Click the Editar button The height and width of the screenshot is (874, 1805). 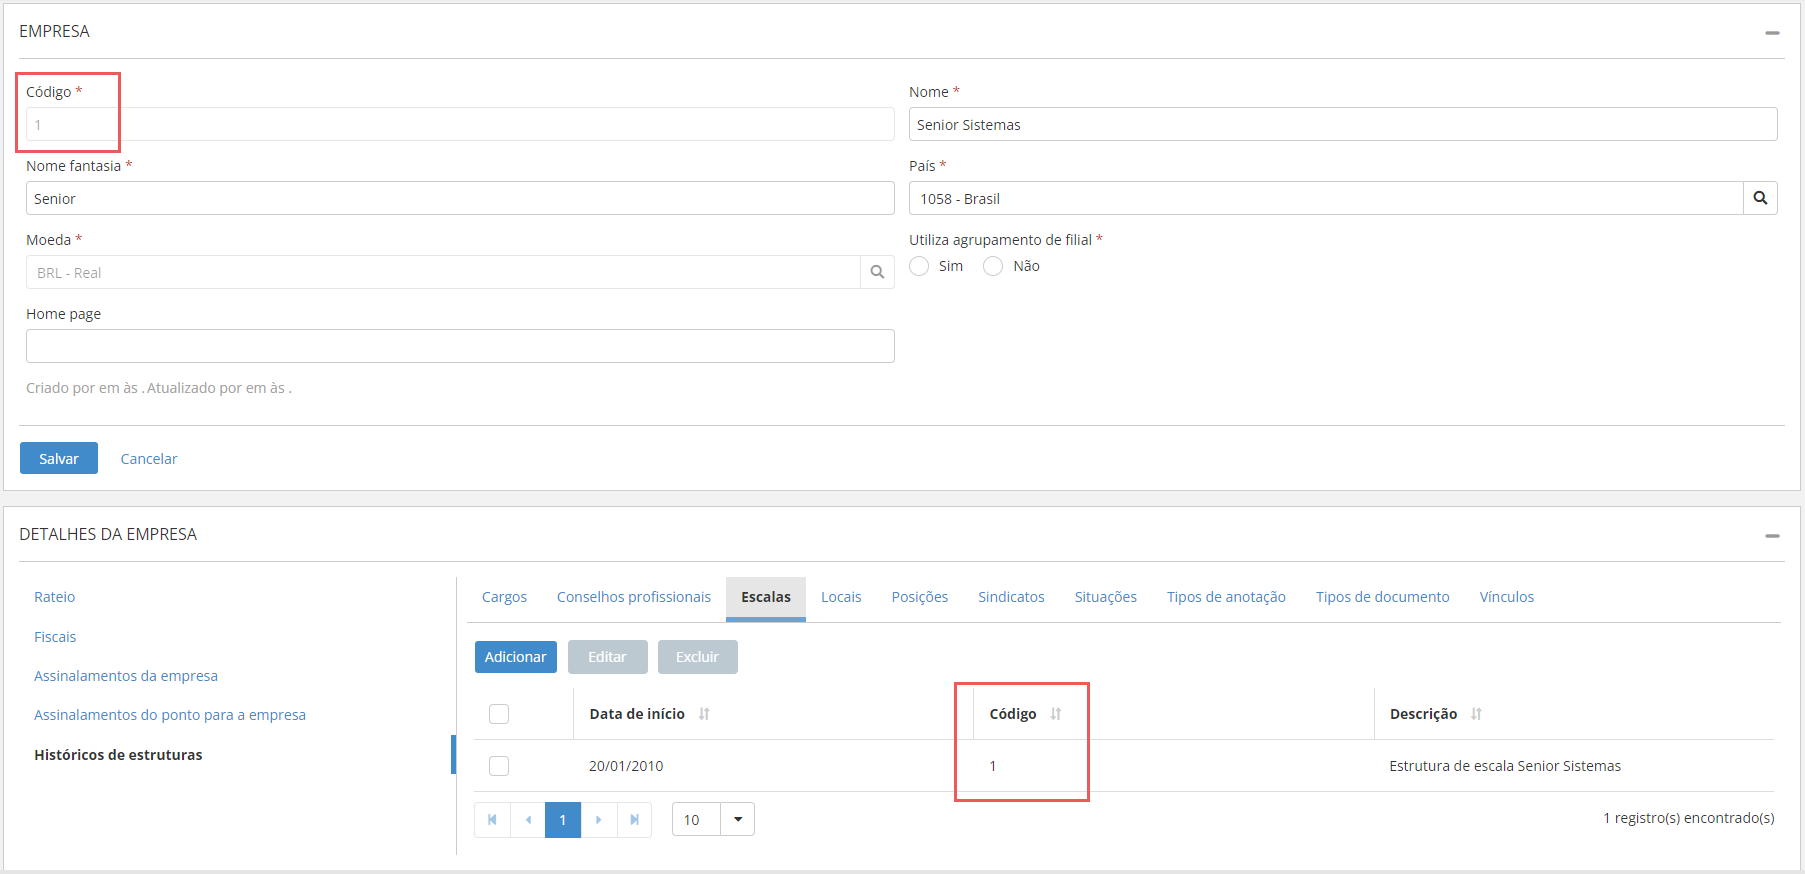(607, 657)
